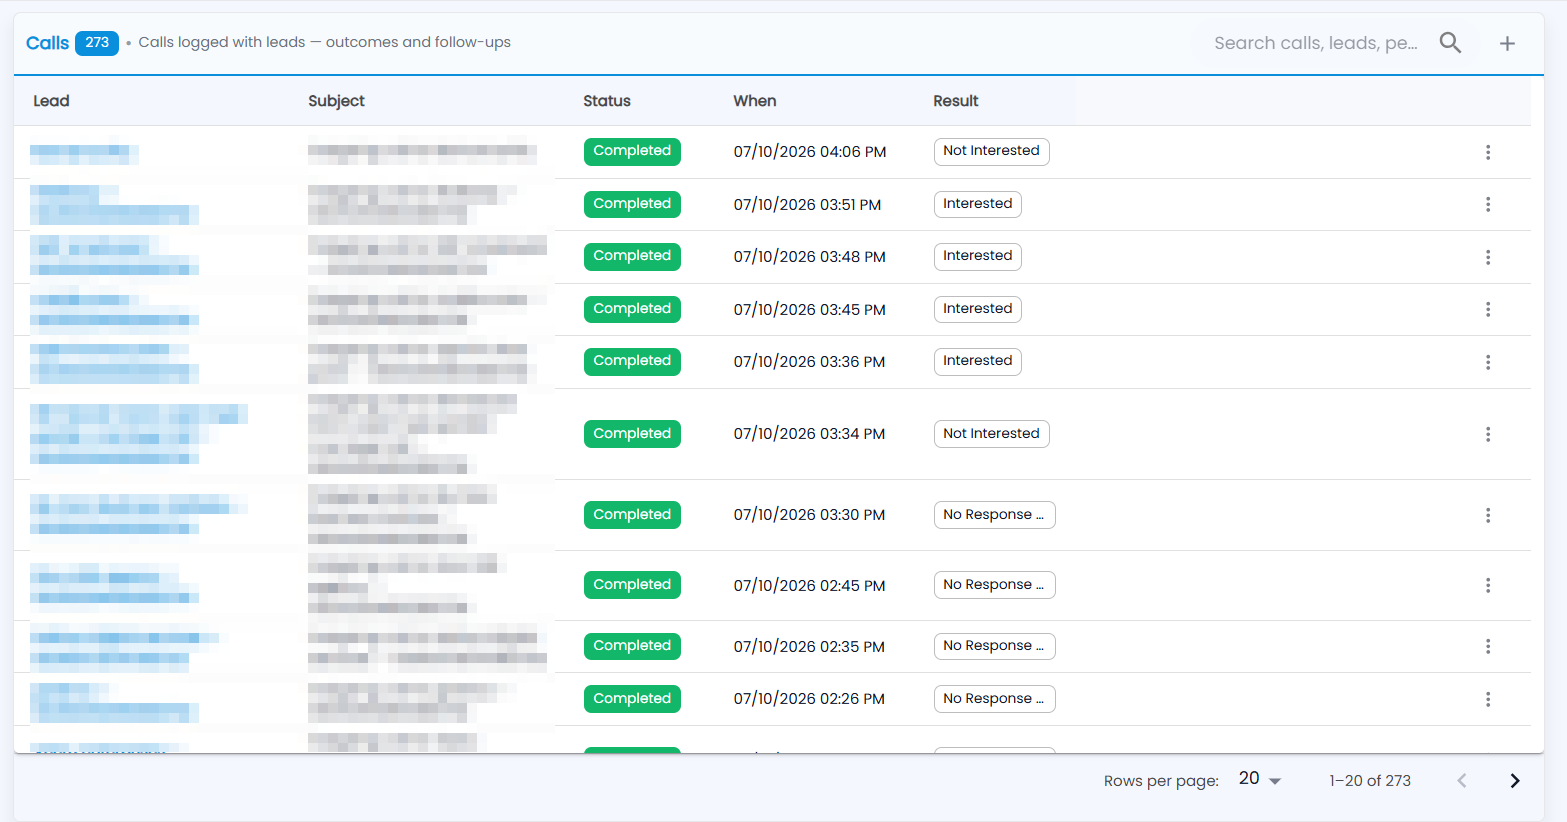This screenshot has height=822, width=1567.
Task: Click Completed status on 02:26 PM row
Action: [632, 699]
